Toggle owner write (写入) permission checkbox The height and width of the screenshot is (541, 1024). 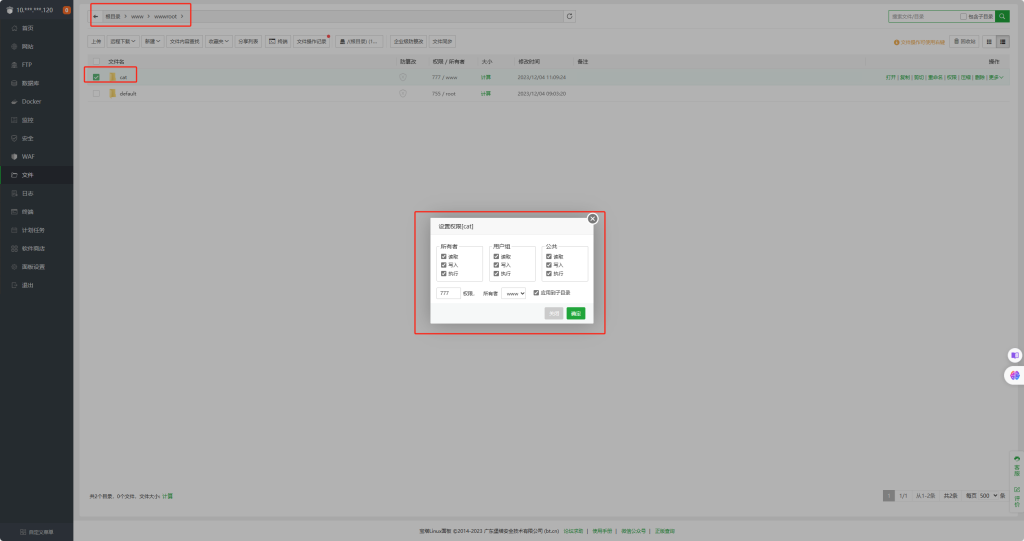pos(443,265)
